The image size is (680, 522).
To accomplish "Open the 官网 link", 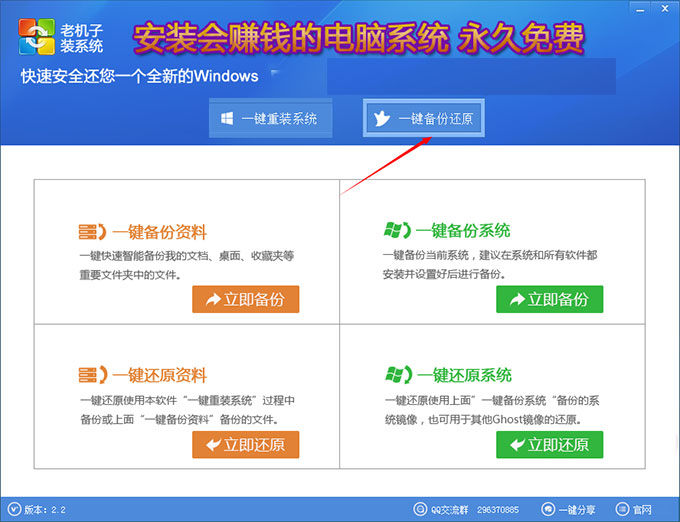I will pyautogui.click(x=642, y=509).
